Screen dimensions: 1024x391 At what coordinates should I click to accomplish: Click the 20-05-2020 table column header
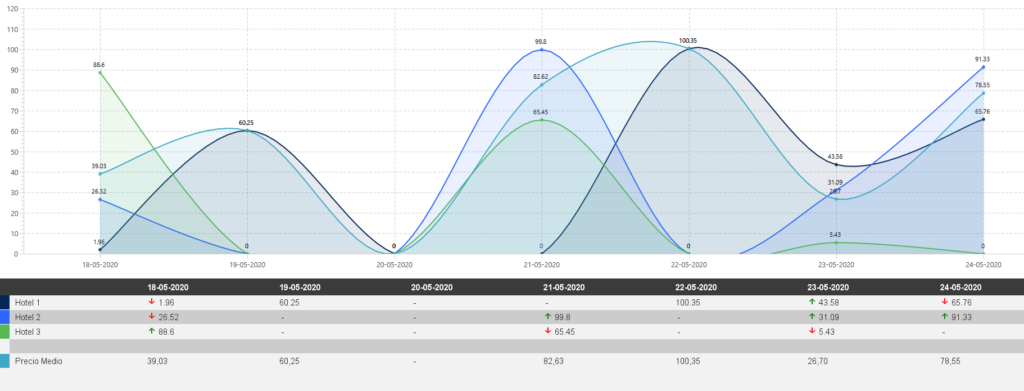pos(432,288)
